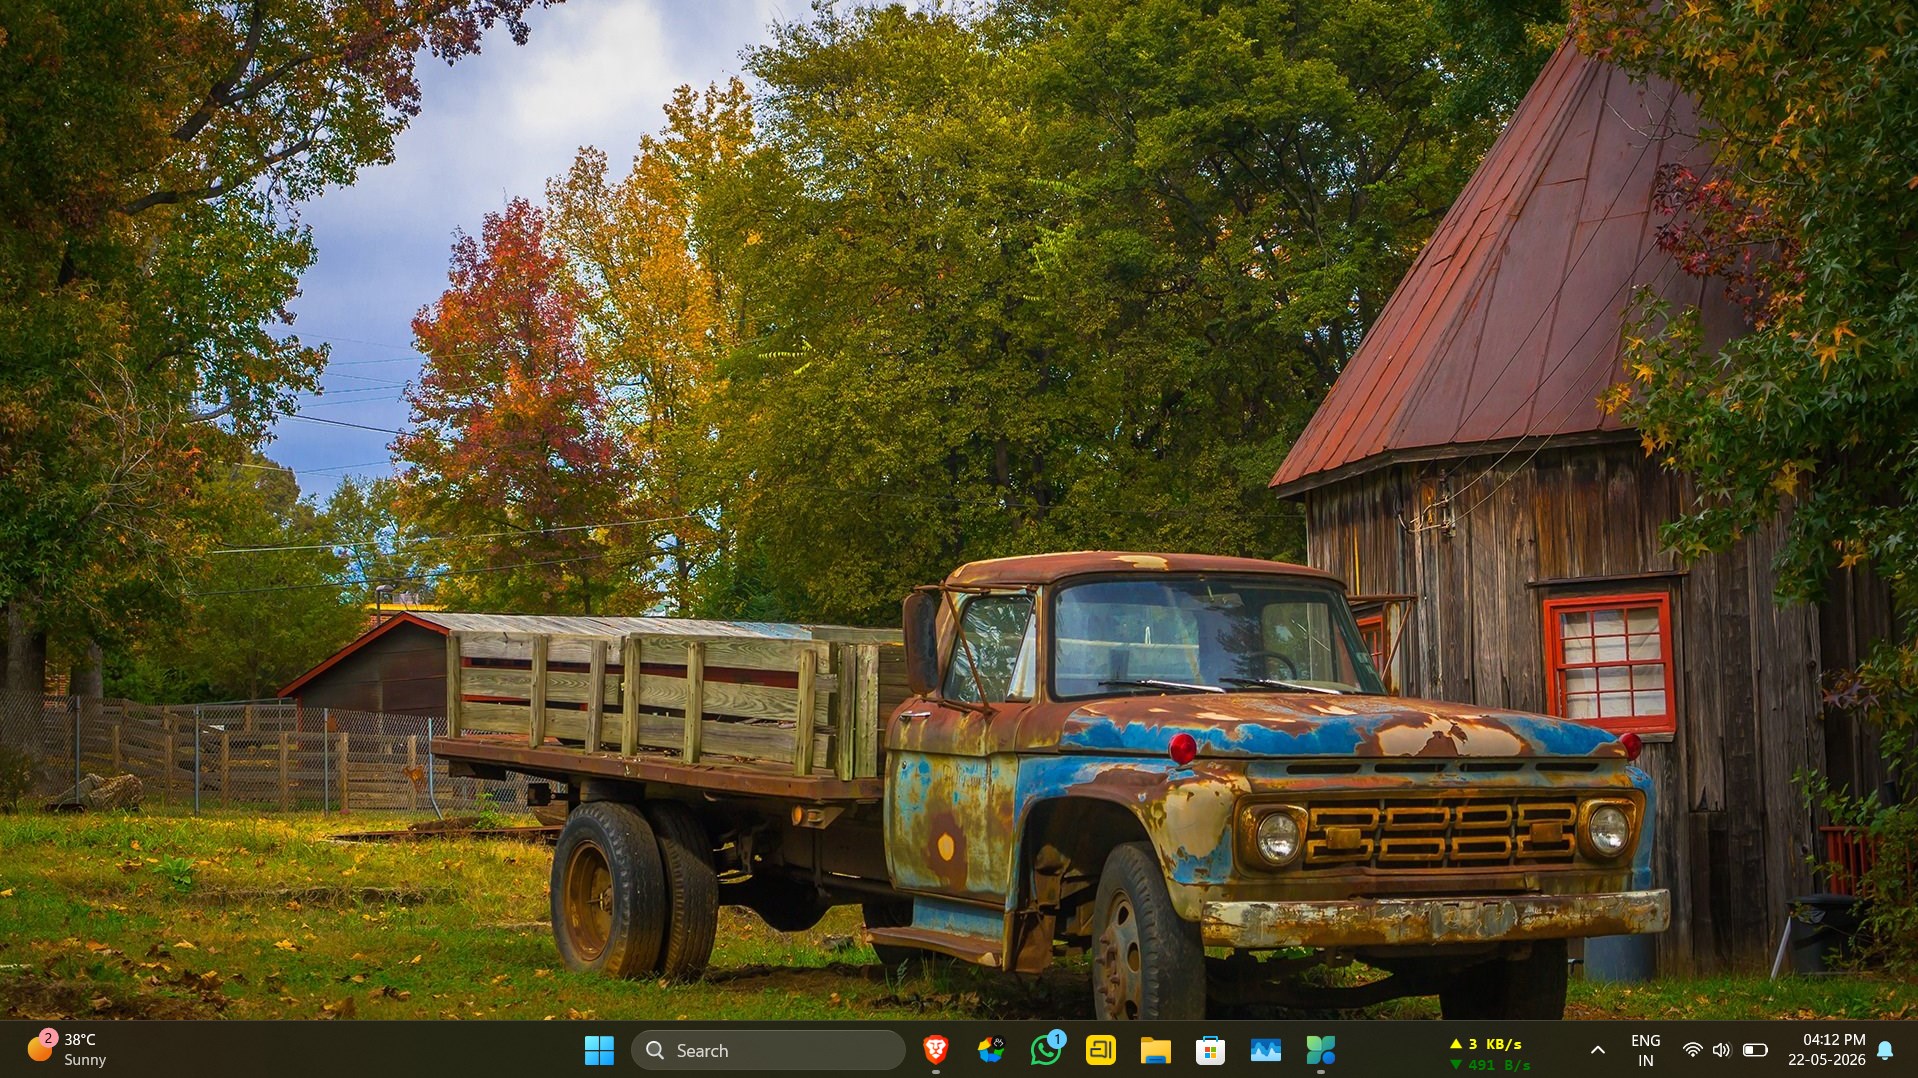Launch Brave browser from taskbar
Screen dimensions: 1918x1078
coord(935,1050)
